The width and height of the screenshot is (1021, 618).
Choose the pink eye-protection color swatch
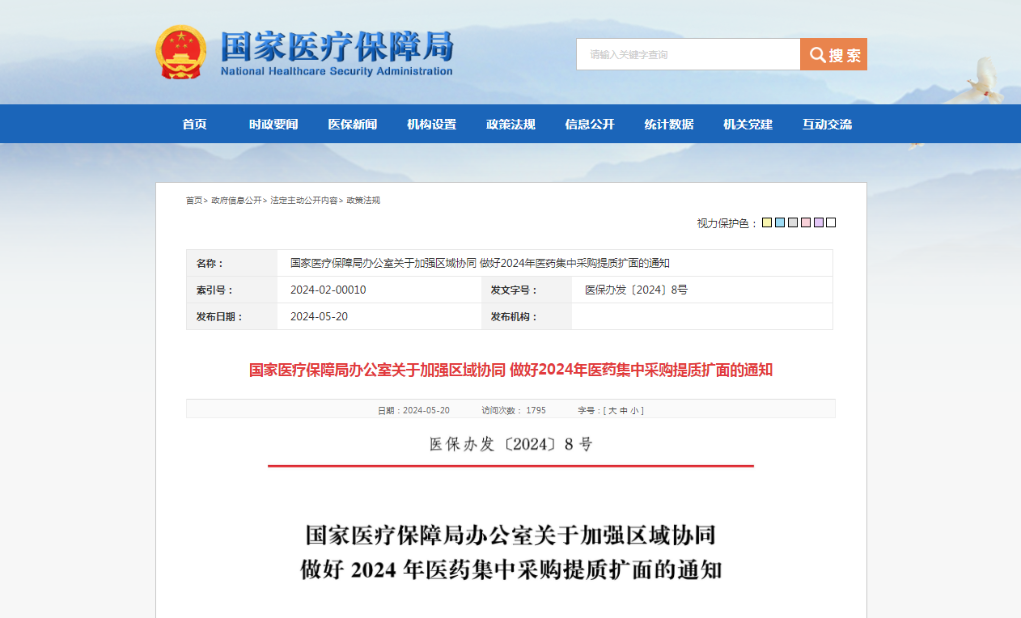806,223
